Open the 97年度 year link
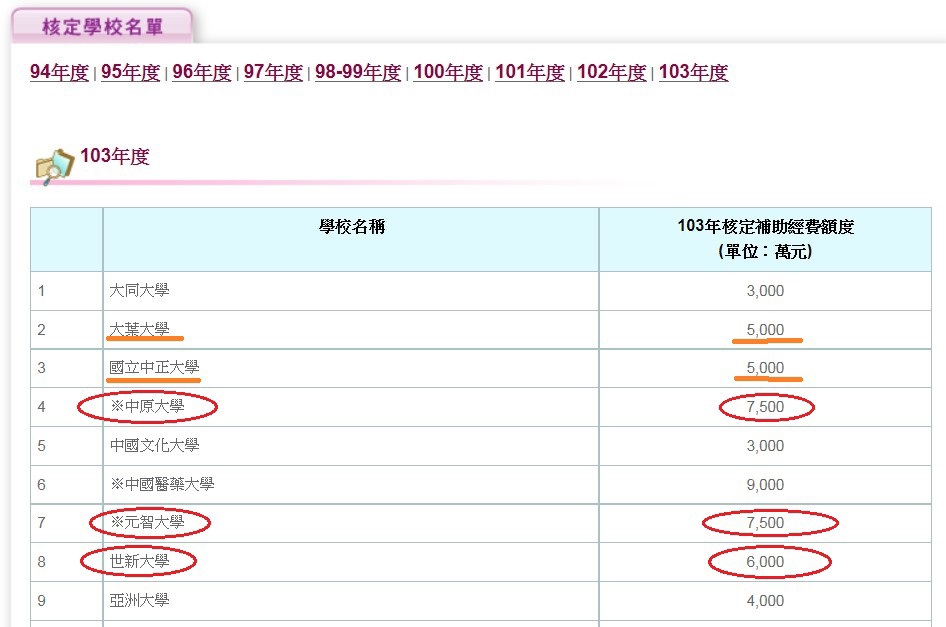Image resolution: width=946 pixels, height=627 pixels. tap(273, 72)
